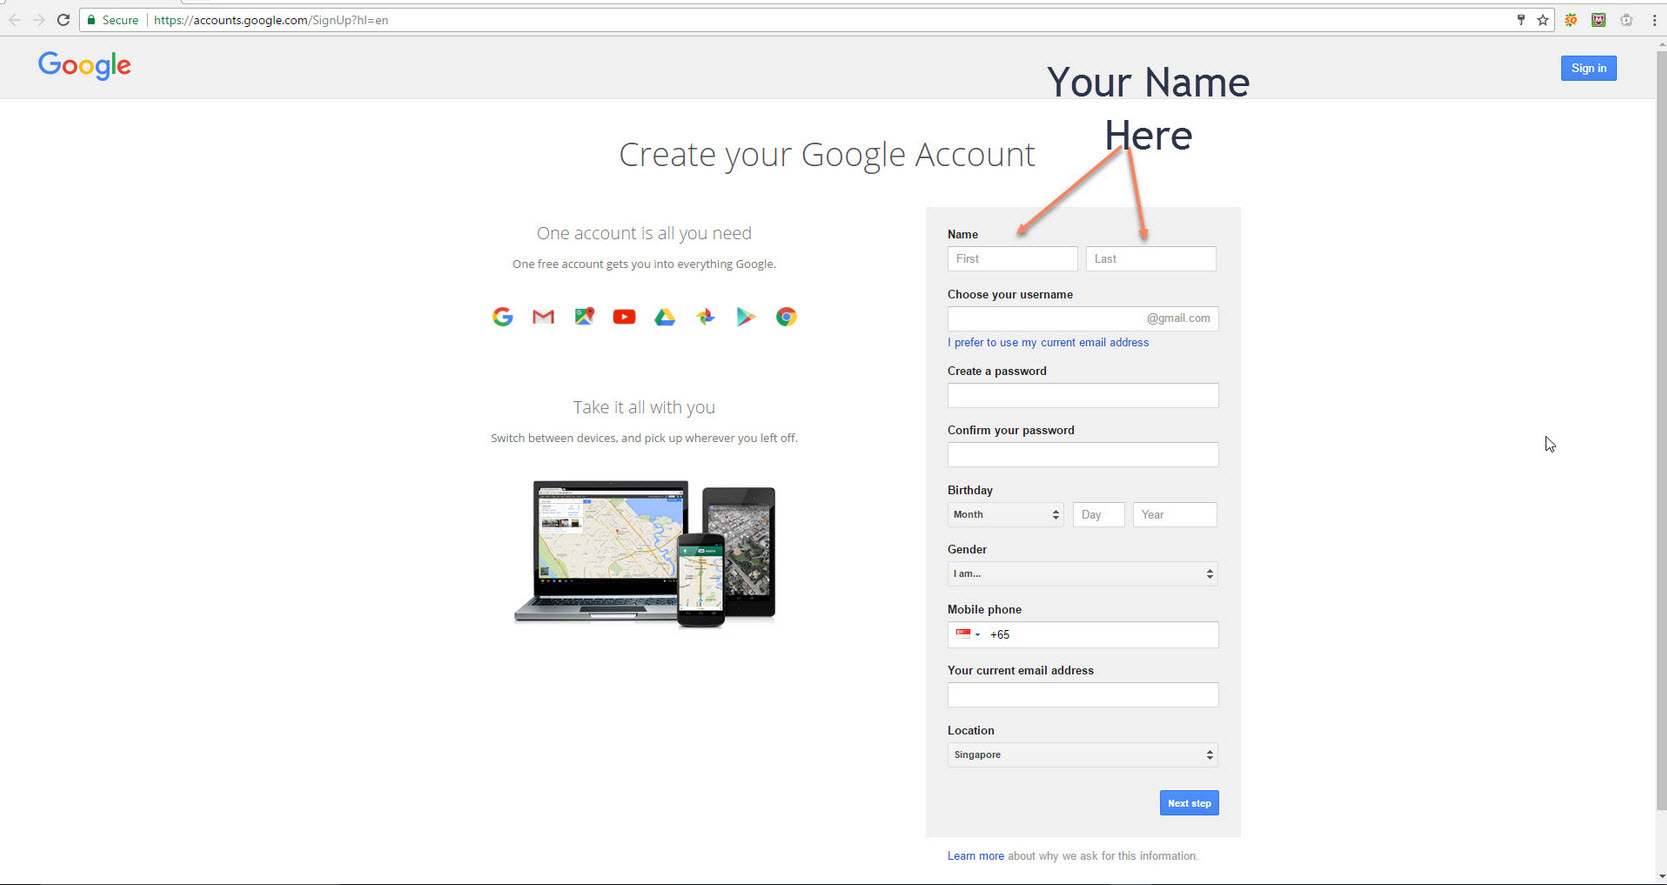This screenshot has height=885, width=1667.
Task: Click the Google logo in header
Action: click(x=84, y=65)
